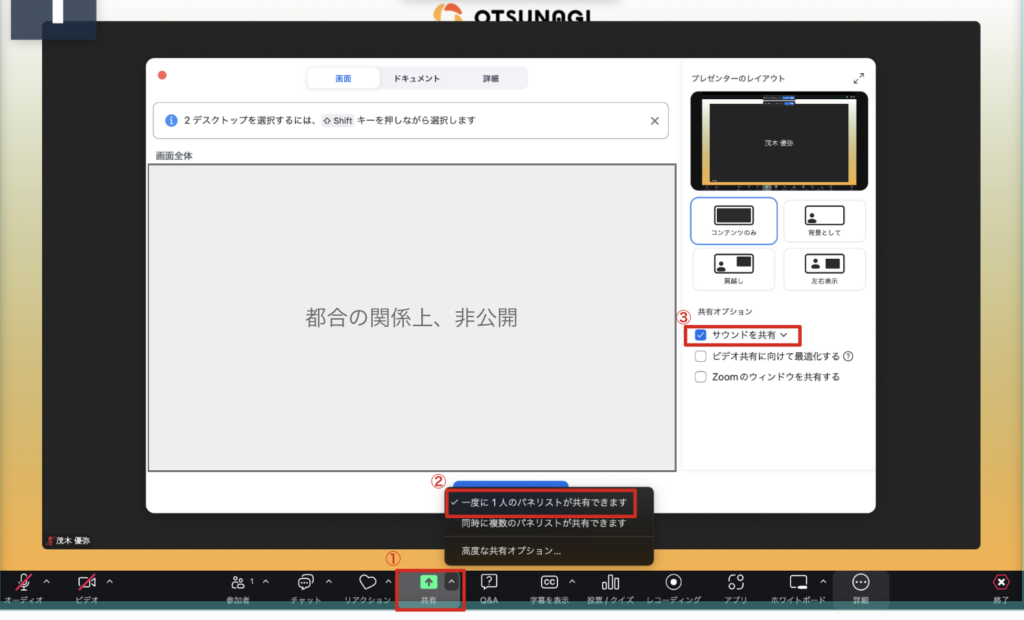Choose the side-by-side (左右表示) presenter layout
Viewport: 1024px width, 620px height.
(x=824, y=269)
